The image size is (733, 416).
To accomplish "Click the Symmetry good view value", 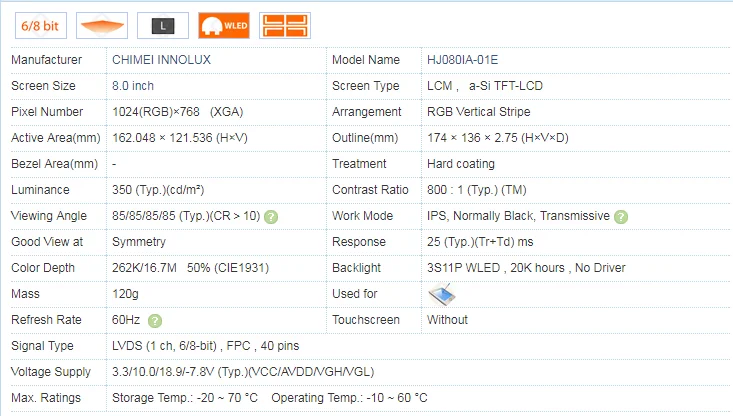I will (x=139, y=242).
